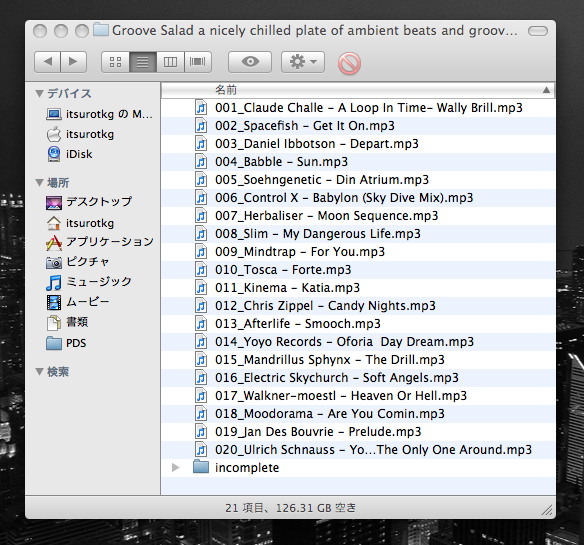Click the Groove Salad window title text

(x=315, y=31)
